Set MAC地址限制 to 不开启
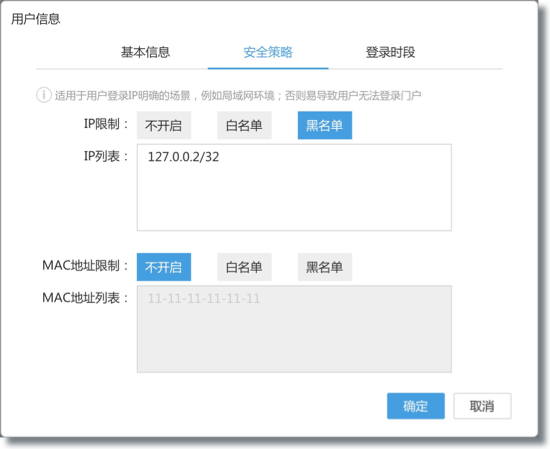 click(164, 267)
